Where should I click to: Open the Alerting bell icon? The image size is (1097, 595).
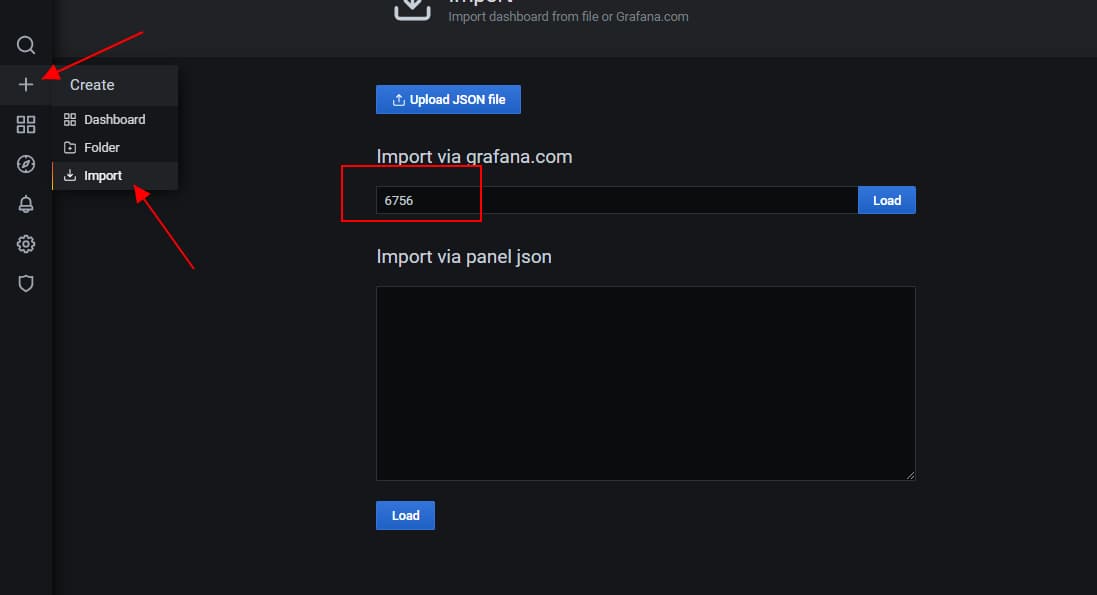26,204
